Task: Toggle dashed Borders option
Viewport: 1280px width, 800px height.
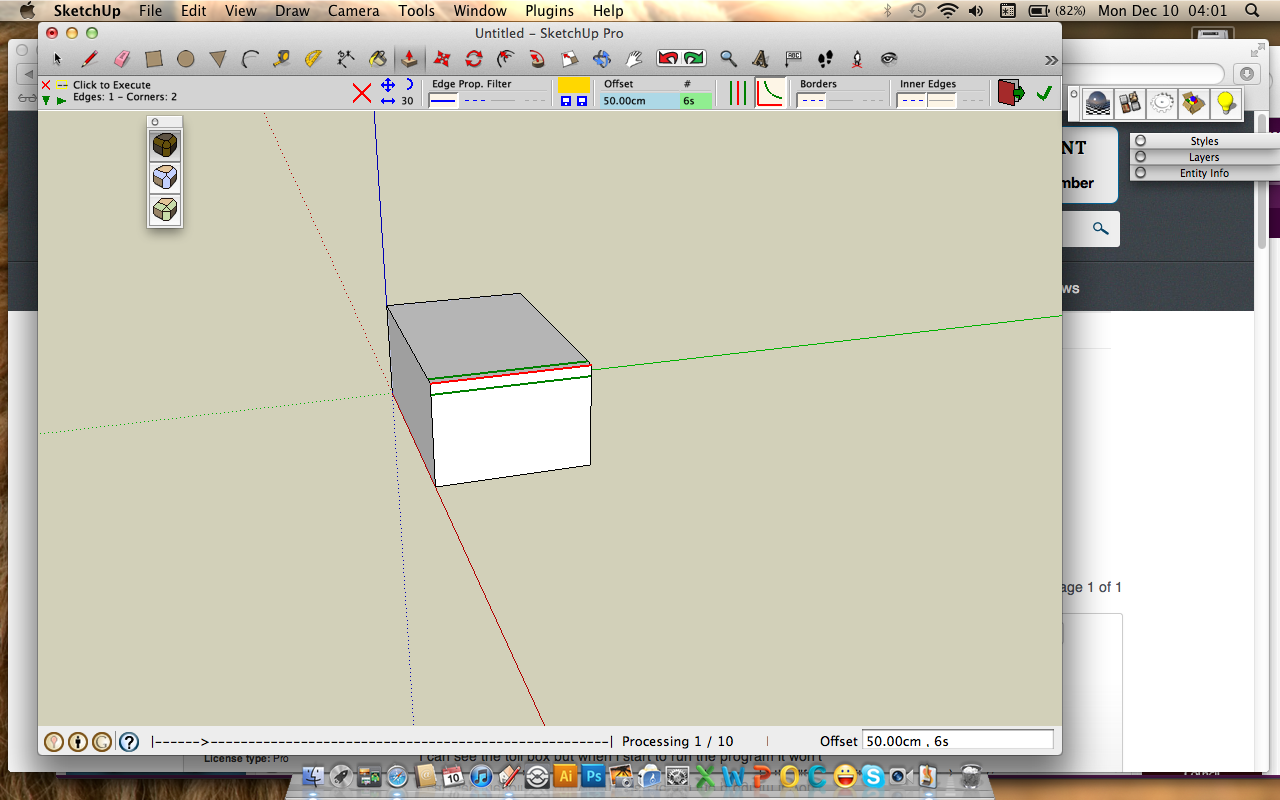Action: click(811, 100)
